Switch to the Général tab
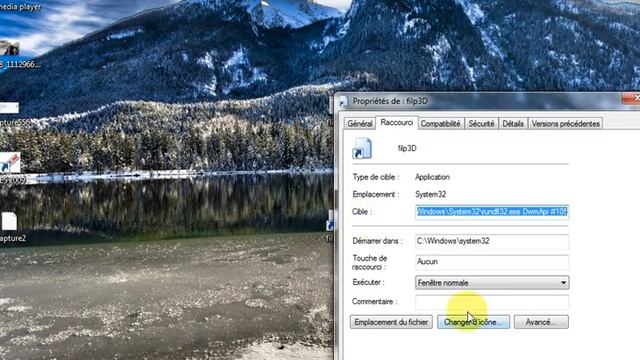This screenshot has width=640, height=360. coord(360,124)
